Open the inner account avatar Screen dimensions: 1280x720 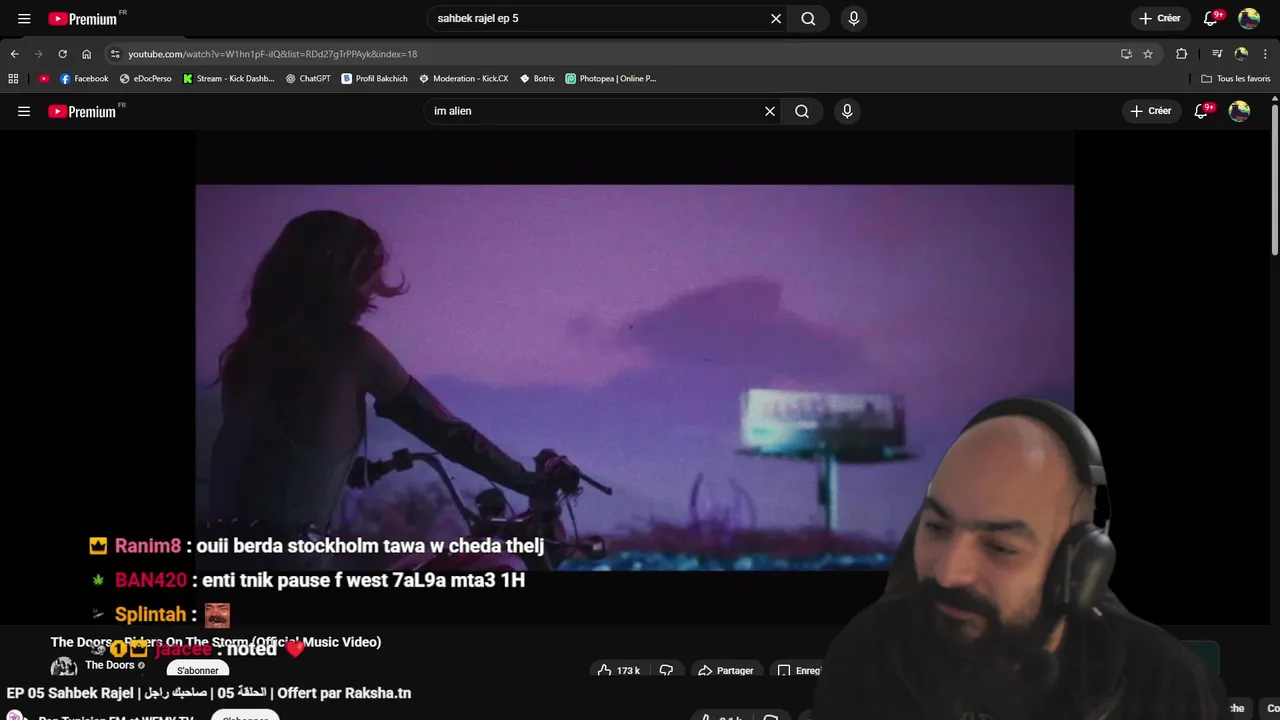click(x=1239, y=111)
